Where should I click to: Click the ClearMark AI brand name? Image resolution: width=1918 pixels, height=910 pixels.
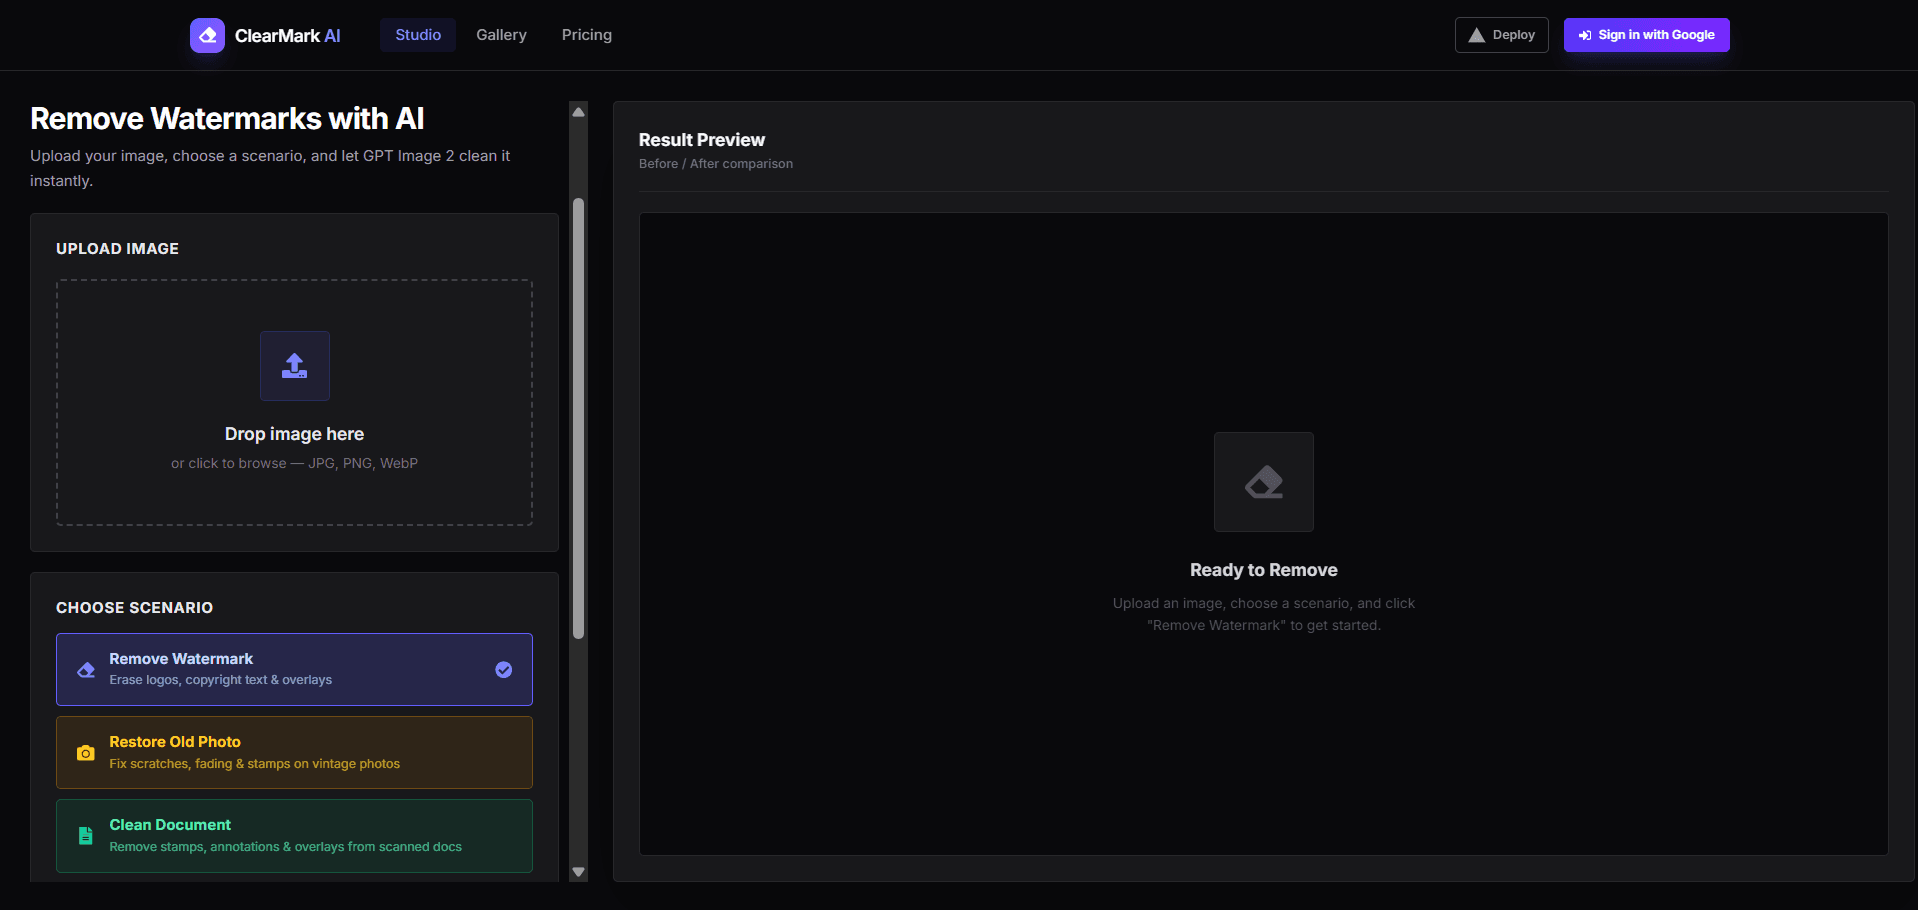pyautogui.click(x=287, y=36)
